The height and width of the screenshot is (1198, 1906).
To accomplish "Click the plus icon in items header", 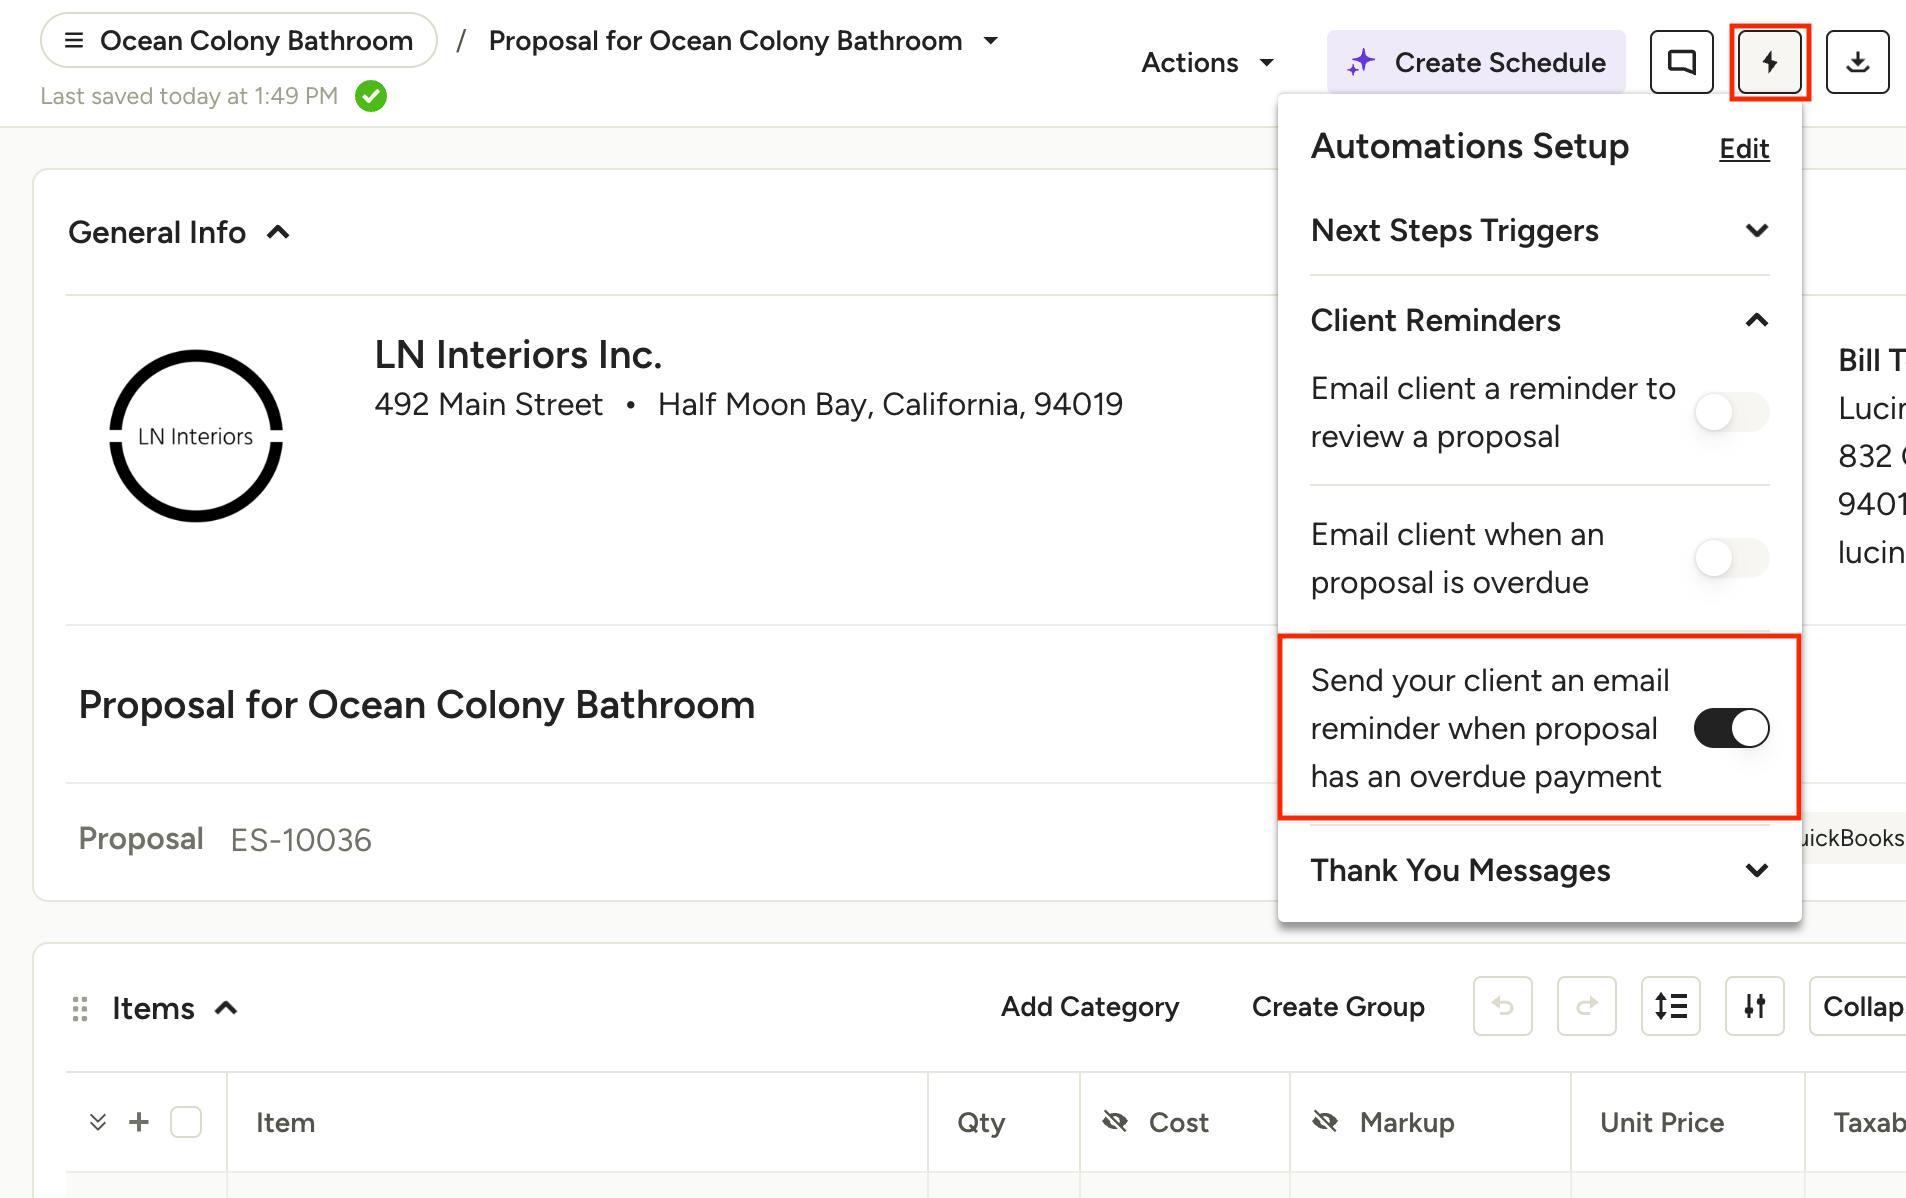I will (139, 1122).
